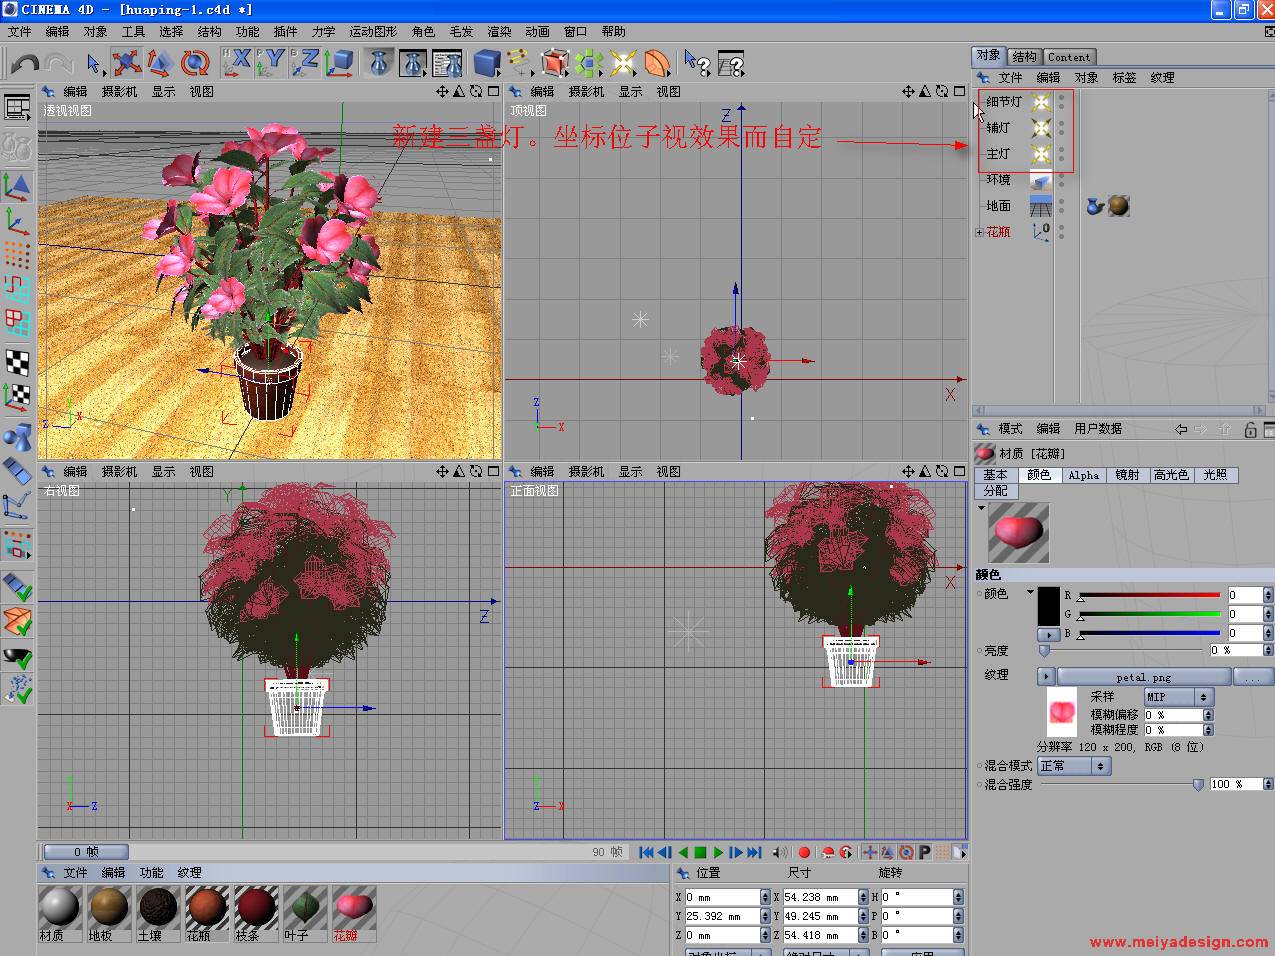Click the X position input field
This screenshot has width=1275, height=956.
click(x=722, y=897)
